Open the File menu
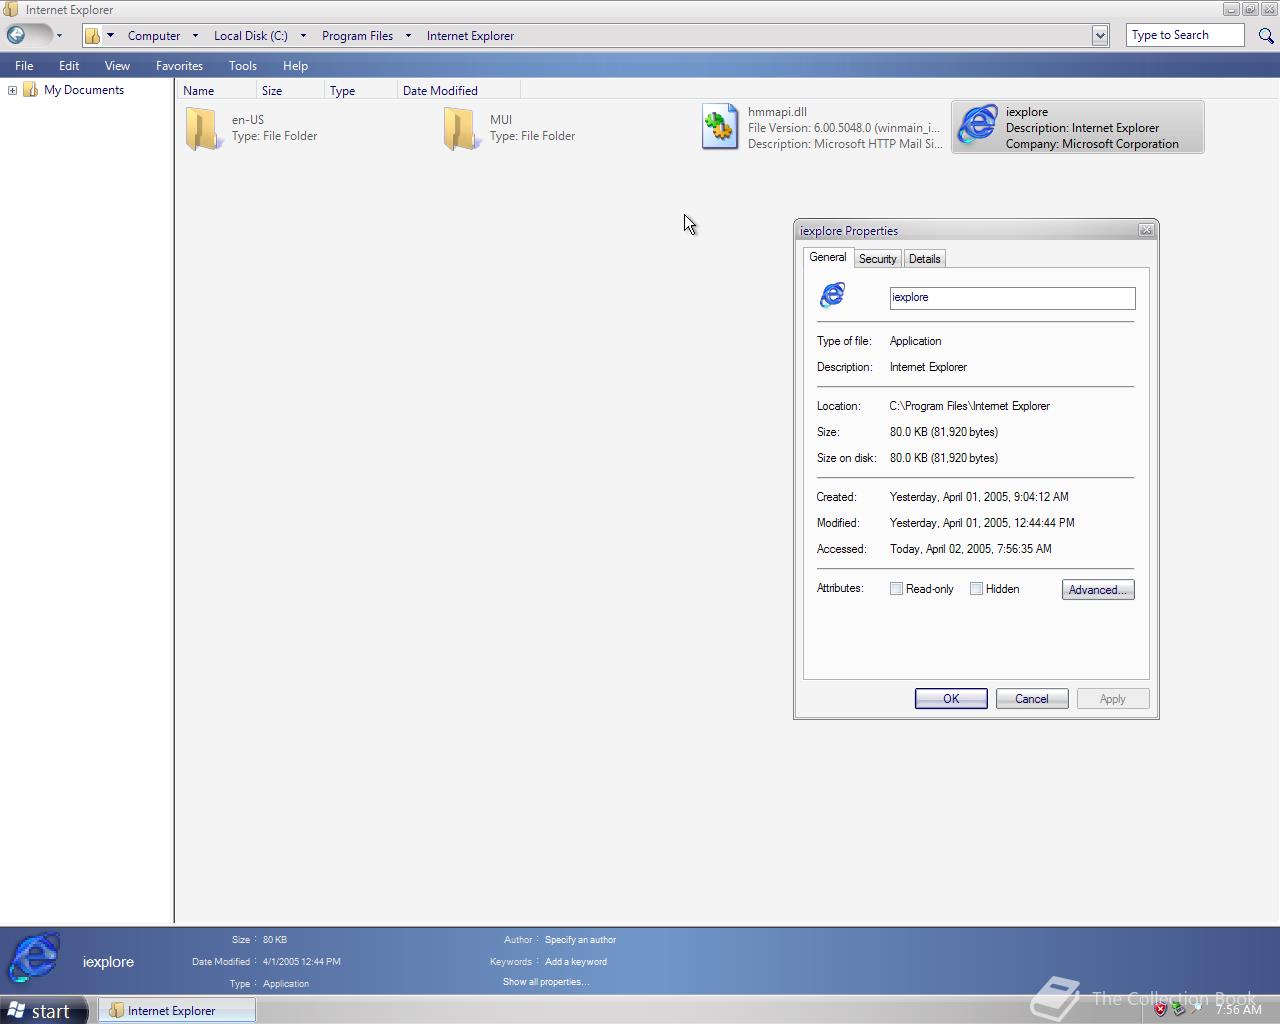 (x=24, y=65)
